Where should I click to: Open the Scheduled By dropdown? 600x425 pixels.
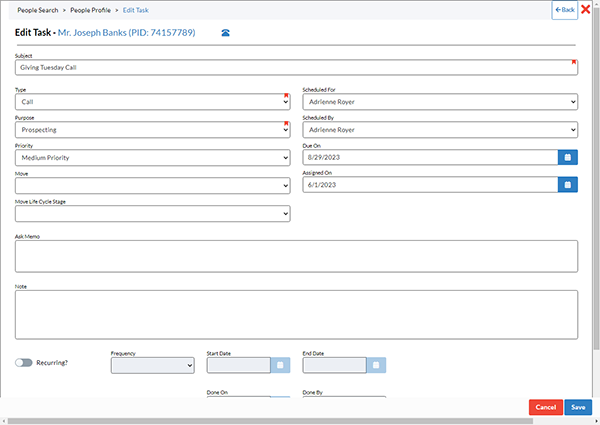[x=440, y=130]
